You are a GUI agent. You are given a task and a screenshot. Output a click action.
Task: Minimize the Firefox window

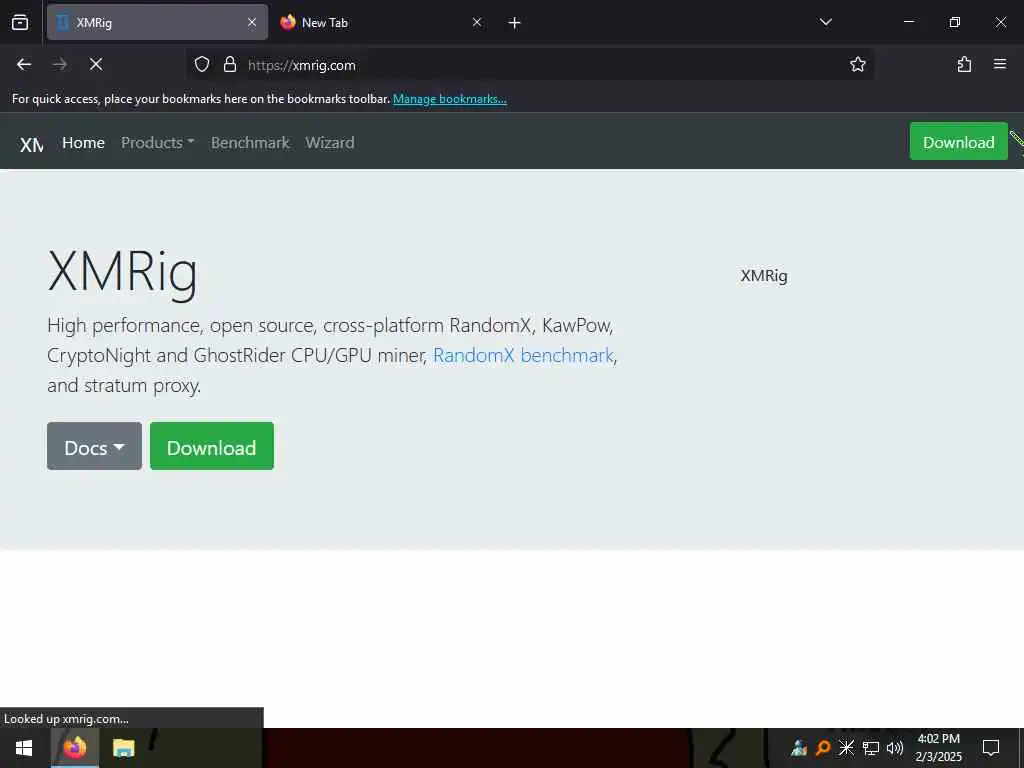point(908,22)
